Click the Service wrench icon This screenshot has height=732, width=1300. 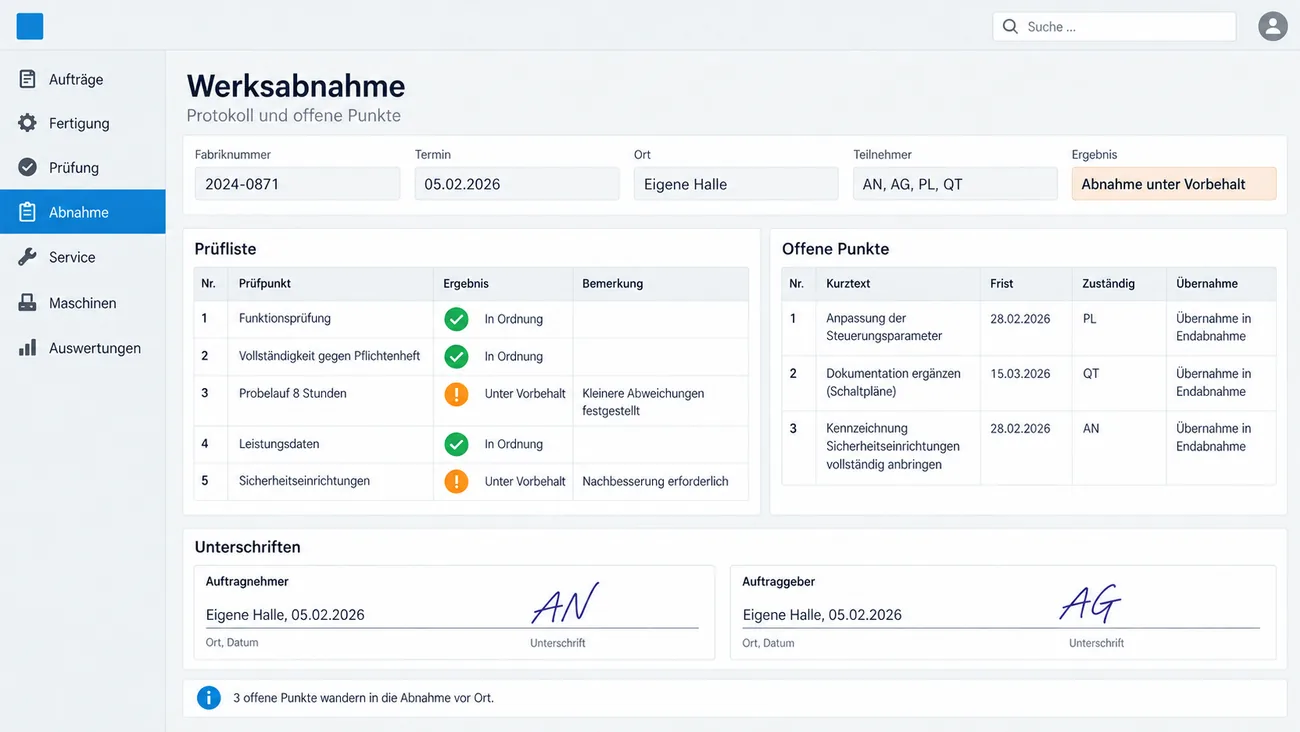pyautogui.click(x=28, y=257)
